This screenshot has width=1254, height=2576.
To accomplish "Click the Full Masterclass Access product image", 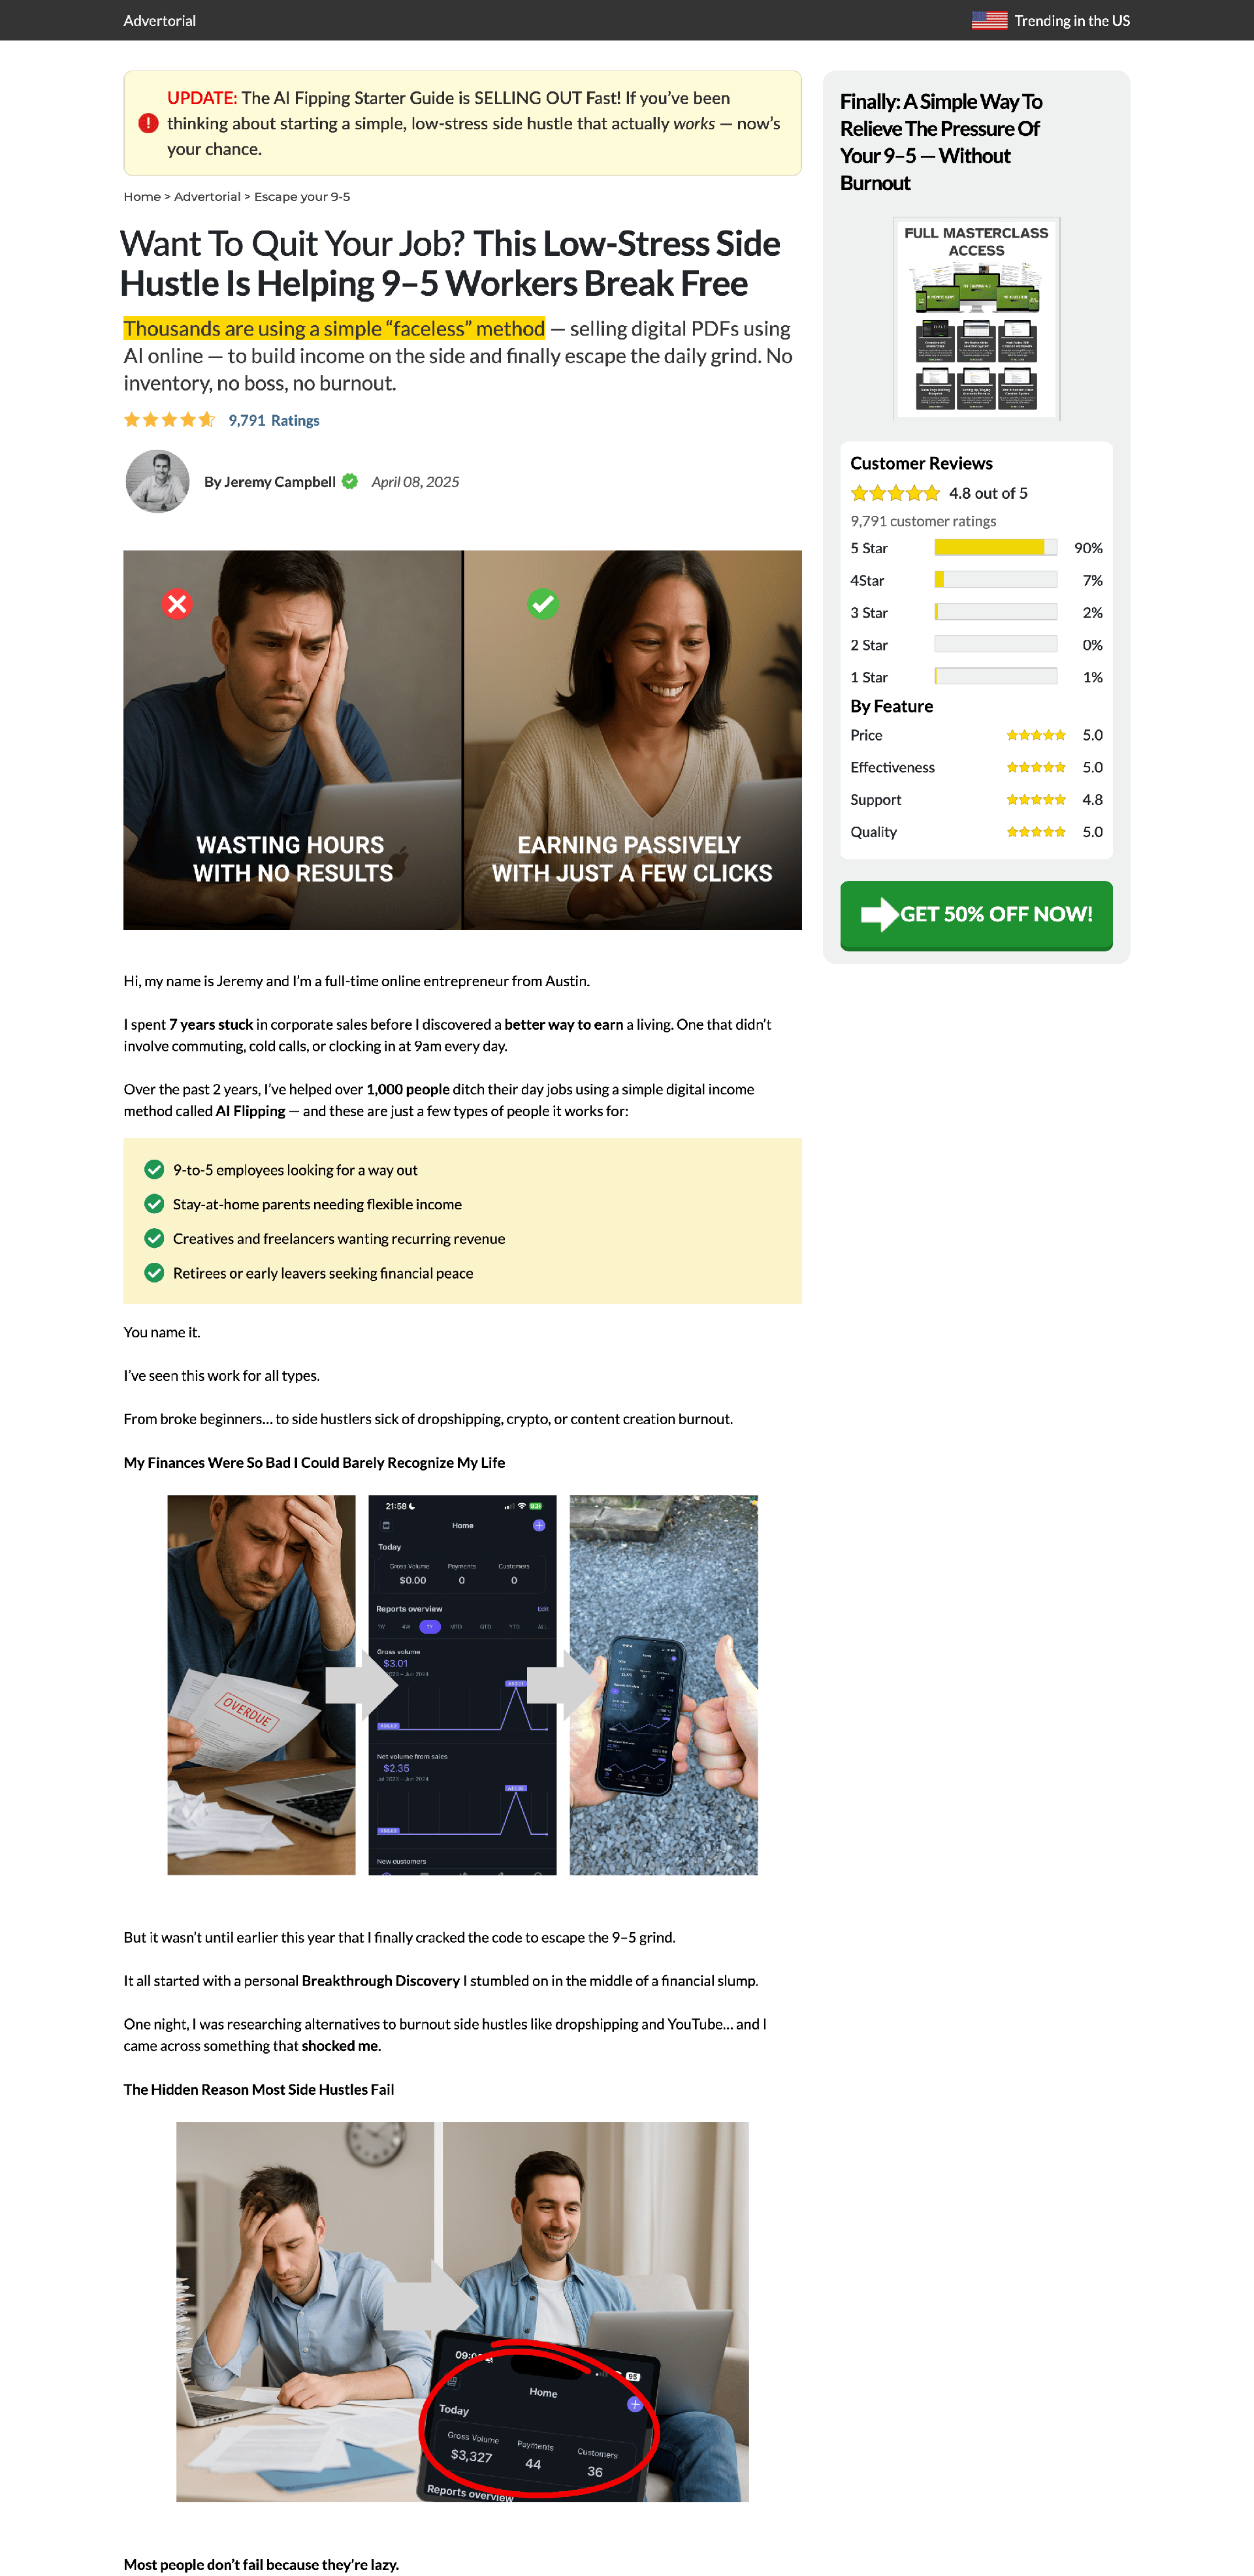I will (976, 318).
